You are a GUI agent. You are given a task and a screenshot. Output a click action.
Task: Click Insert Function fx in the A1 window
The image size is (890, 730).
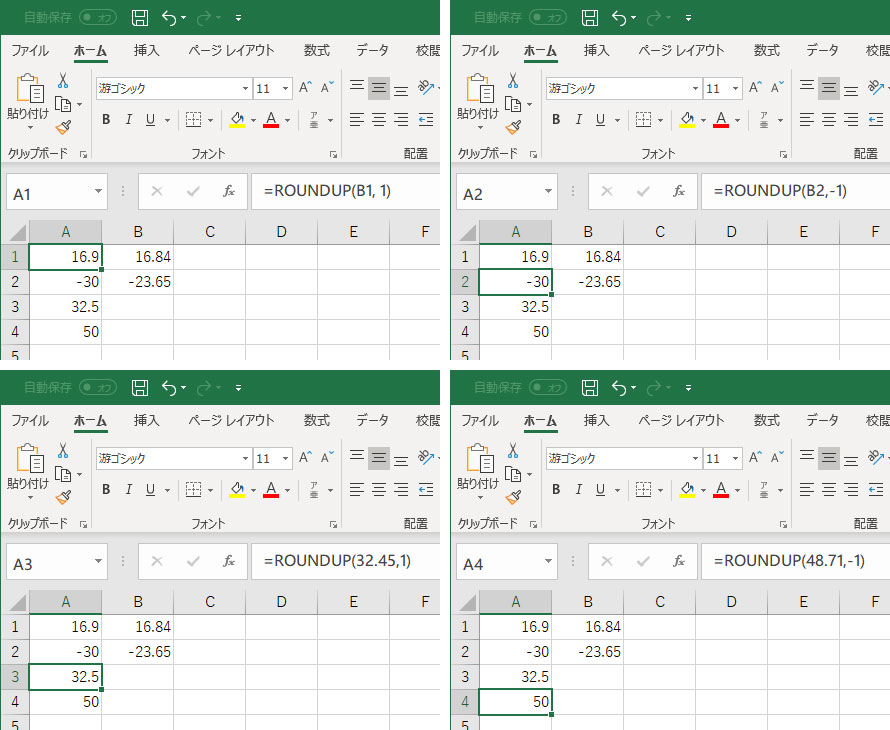tap(229, 191)
